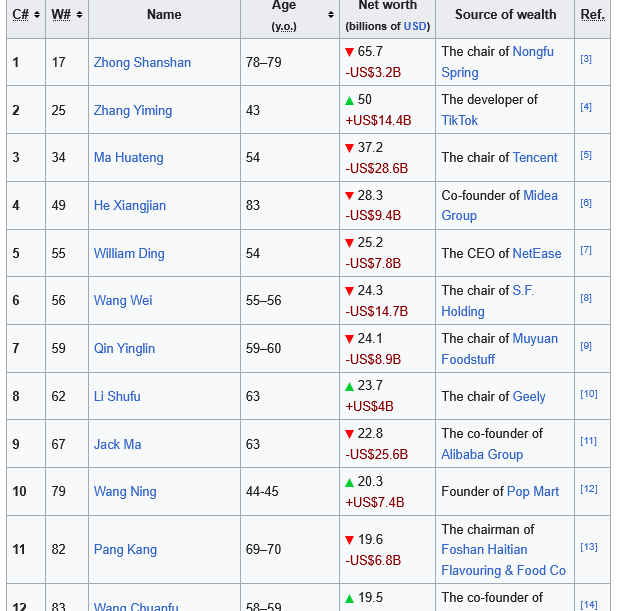
Task: Open the NetEase link
Action: (537, 253)
